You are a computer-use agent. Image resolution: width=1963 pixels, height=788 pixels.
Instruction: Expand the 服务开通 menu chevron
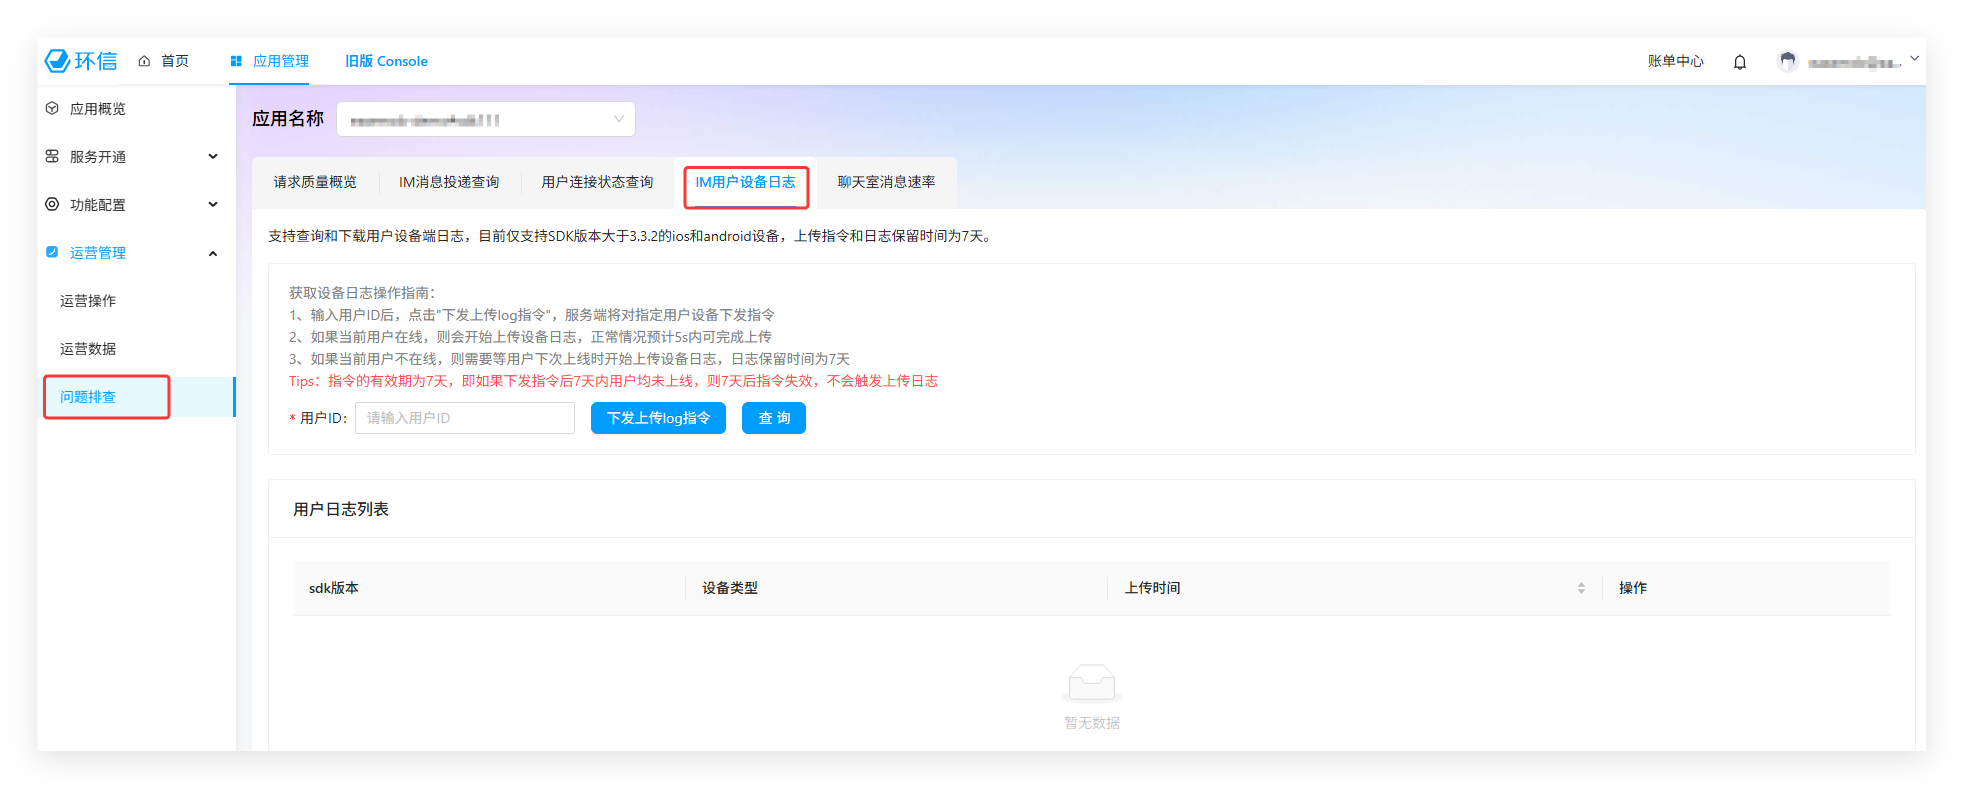click(213, 156)
